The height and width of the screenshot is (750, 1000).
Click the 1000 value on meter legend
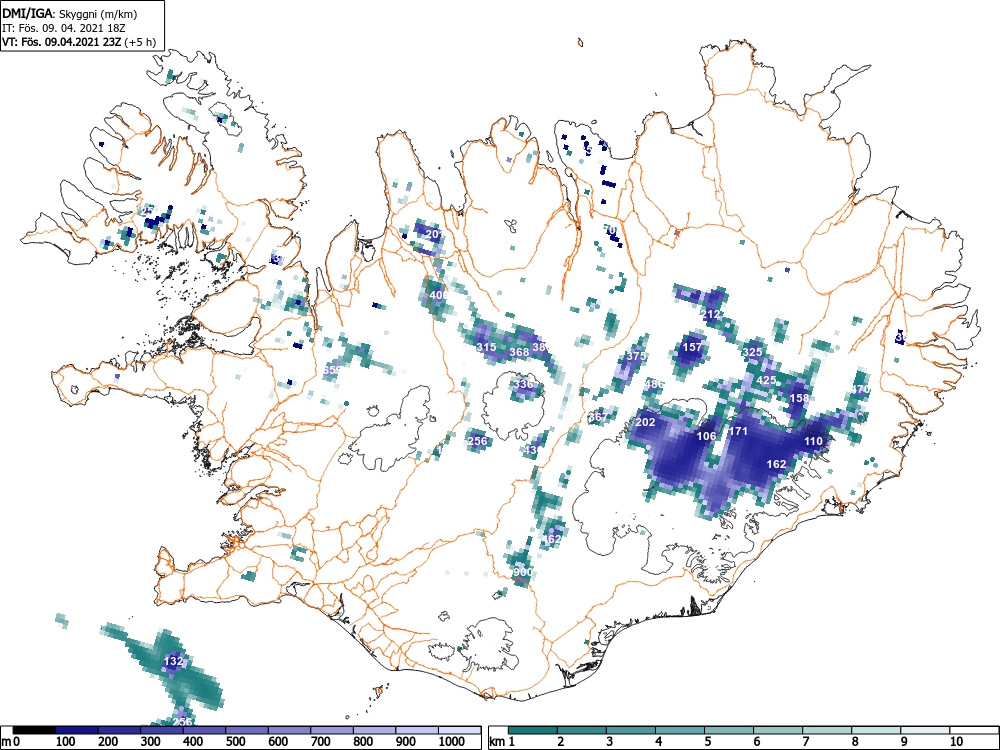click(452, 742)
